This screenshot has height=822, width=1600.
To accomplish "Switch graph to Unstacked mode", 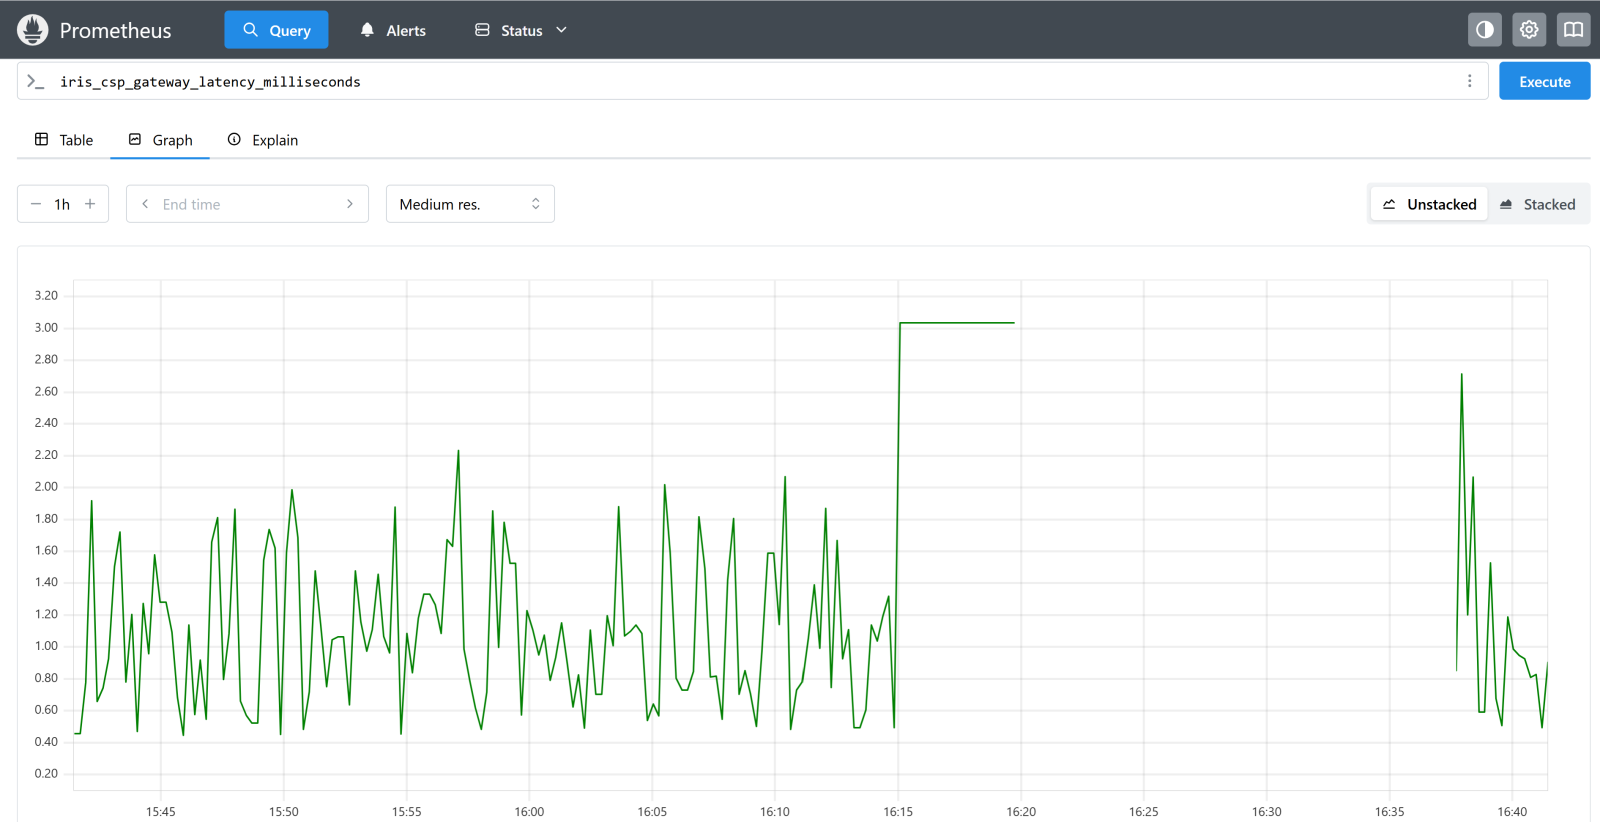I will tap(1429, 204).
